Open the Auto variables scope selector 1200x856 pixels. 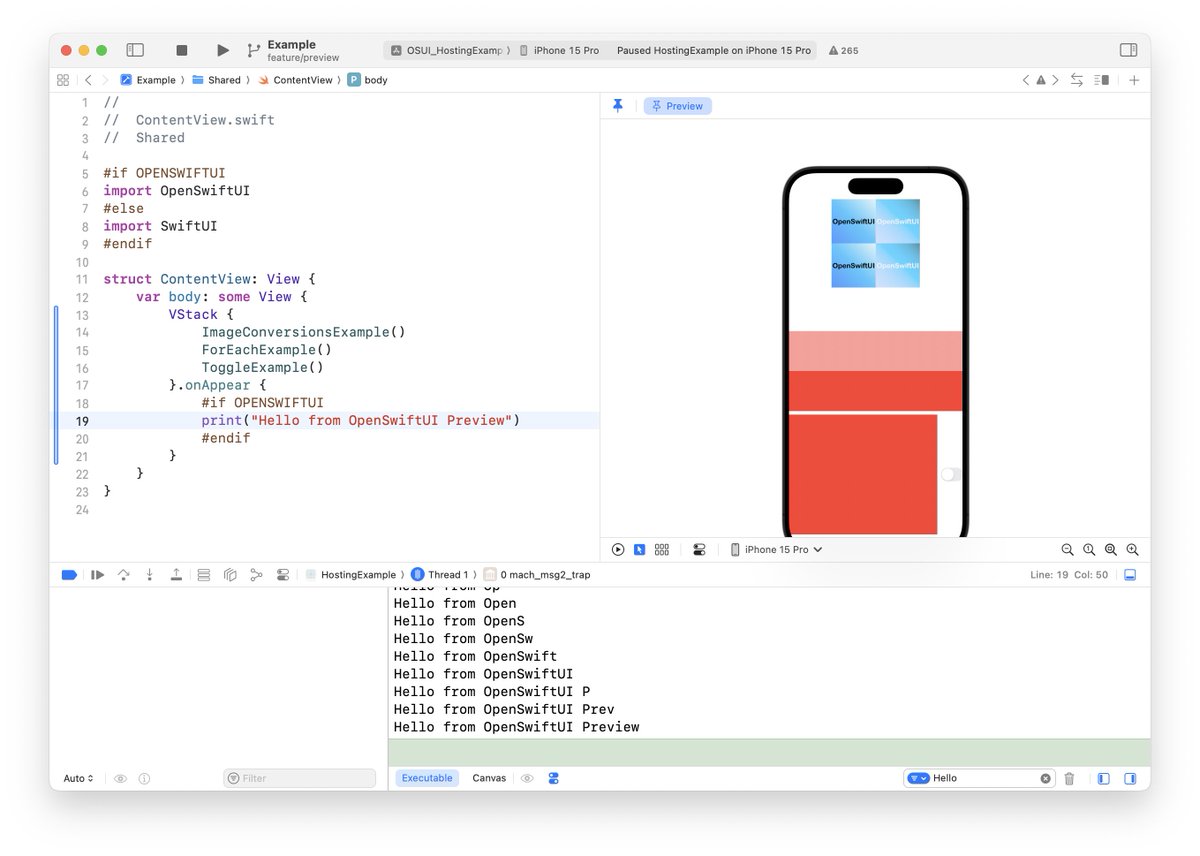[x=78, y=778]
